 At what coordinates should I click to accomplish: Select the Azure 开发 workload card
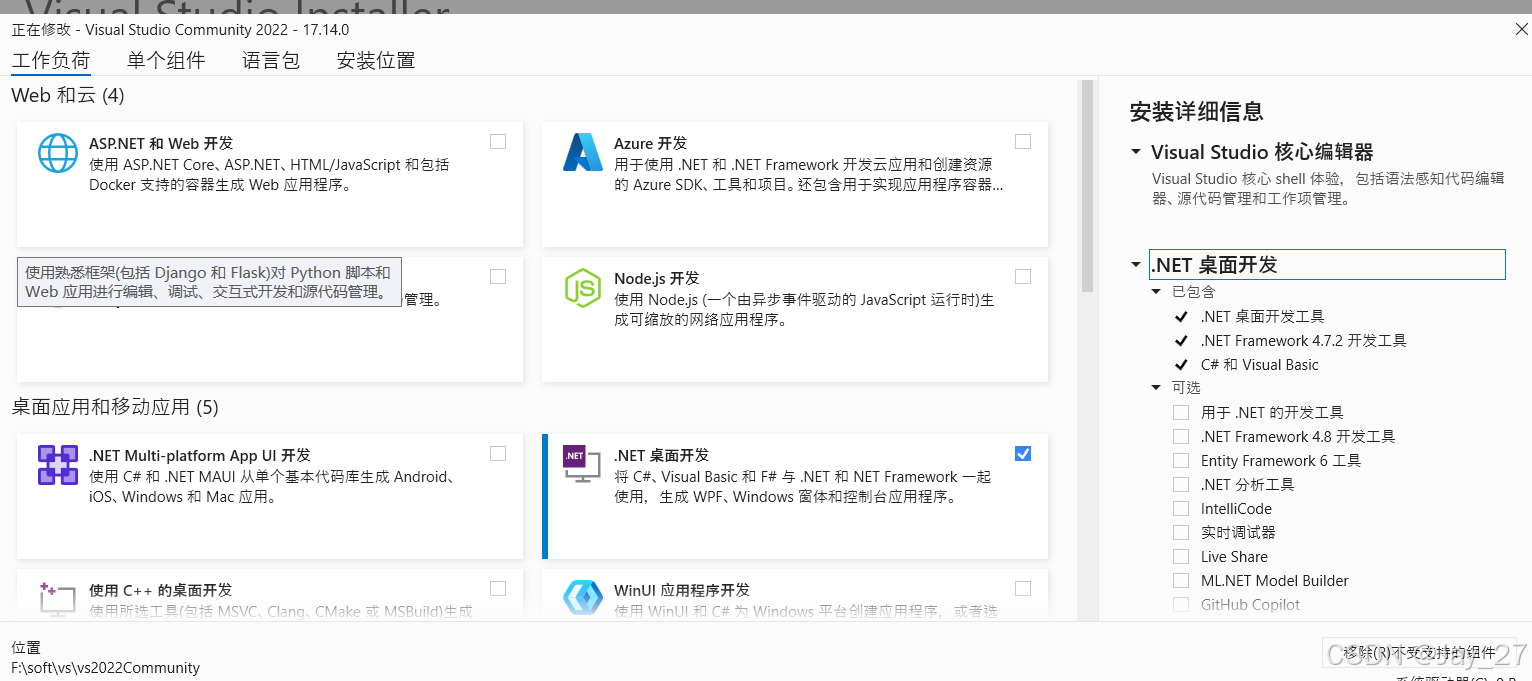(x=795, y=184)
